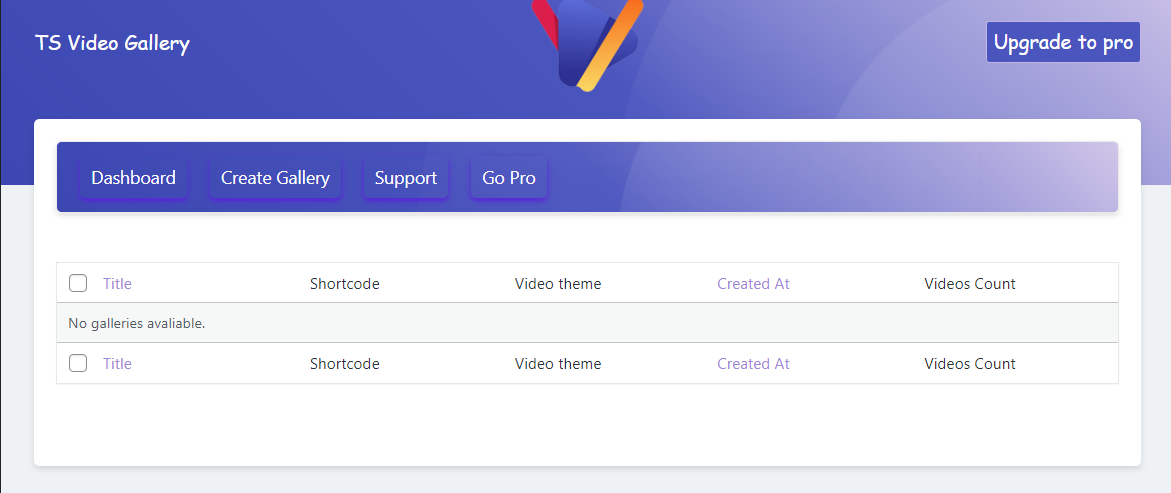The width and height of the screenshot is (1171, 493).
Task: Click Video theme in the table footer
Action: pyautogui.click(x=558, y=364)
